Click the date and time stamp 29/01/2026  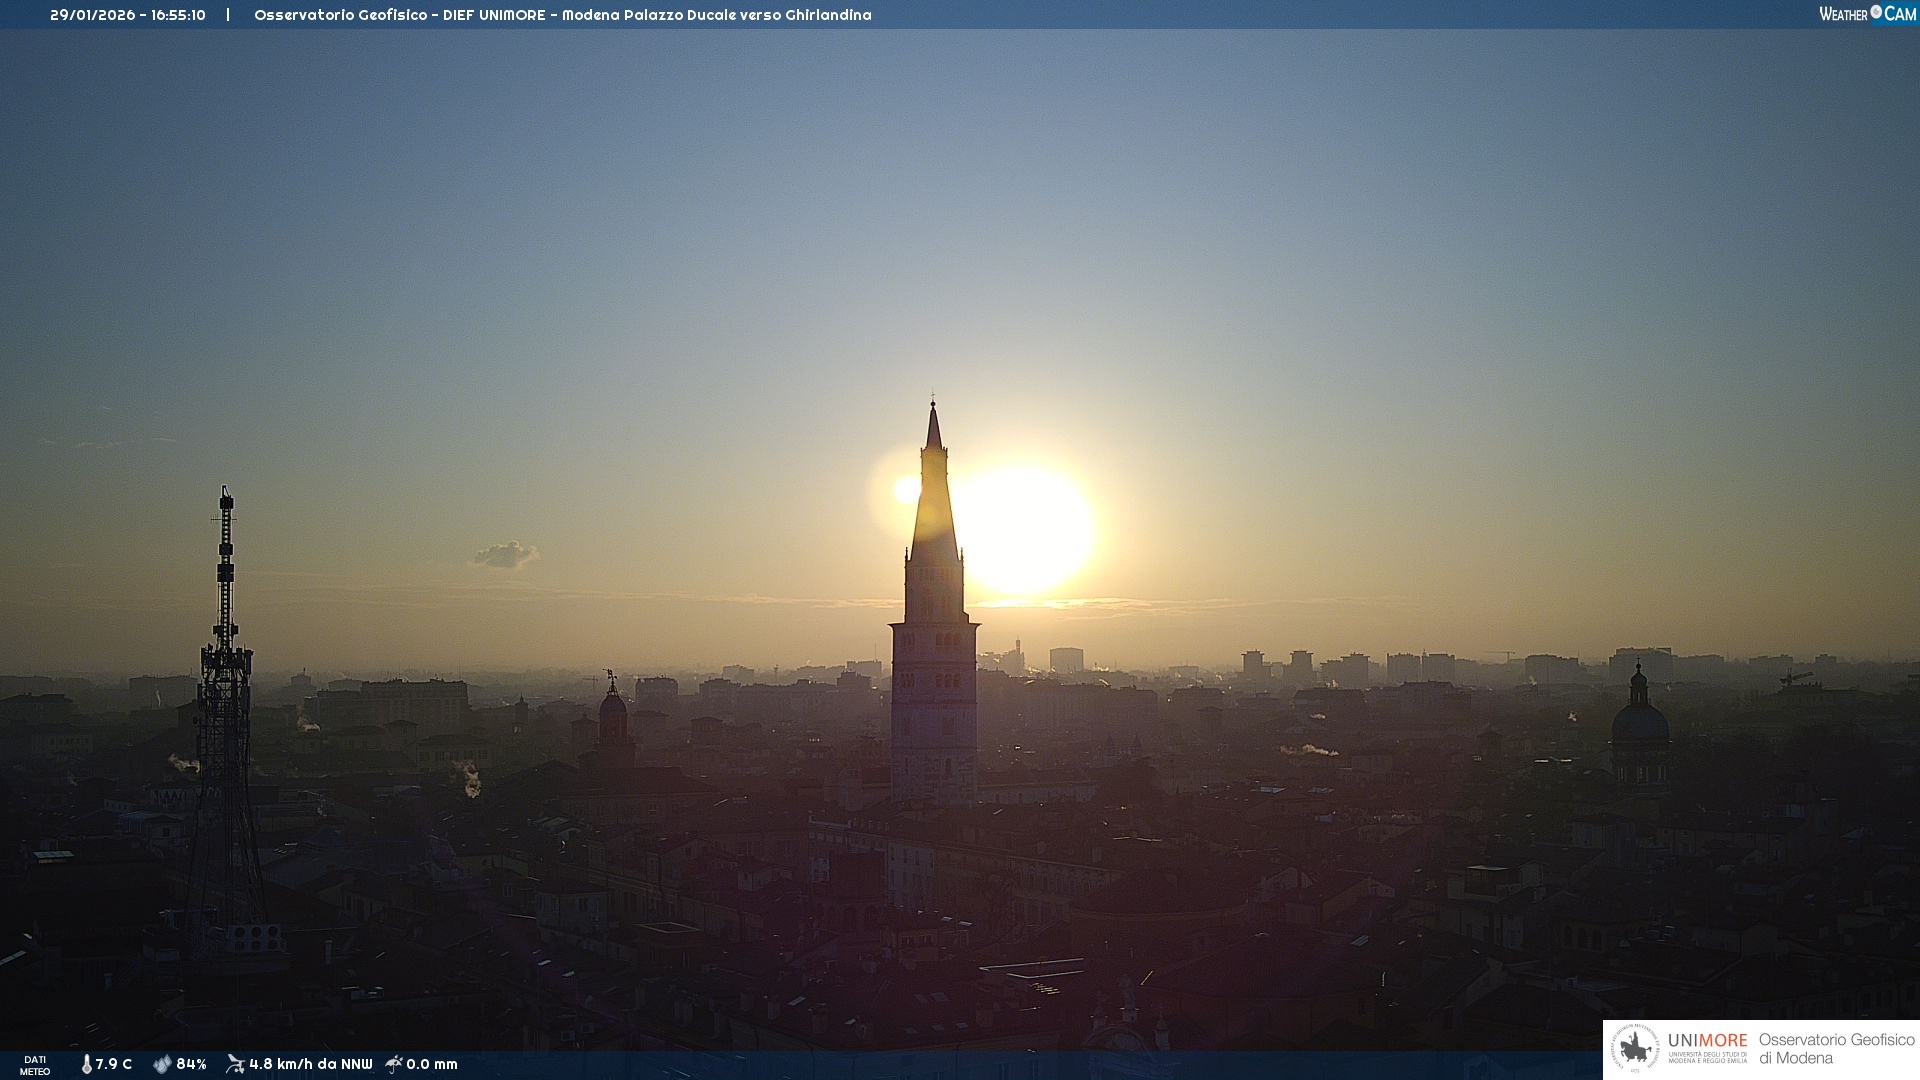click(127, 15)
